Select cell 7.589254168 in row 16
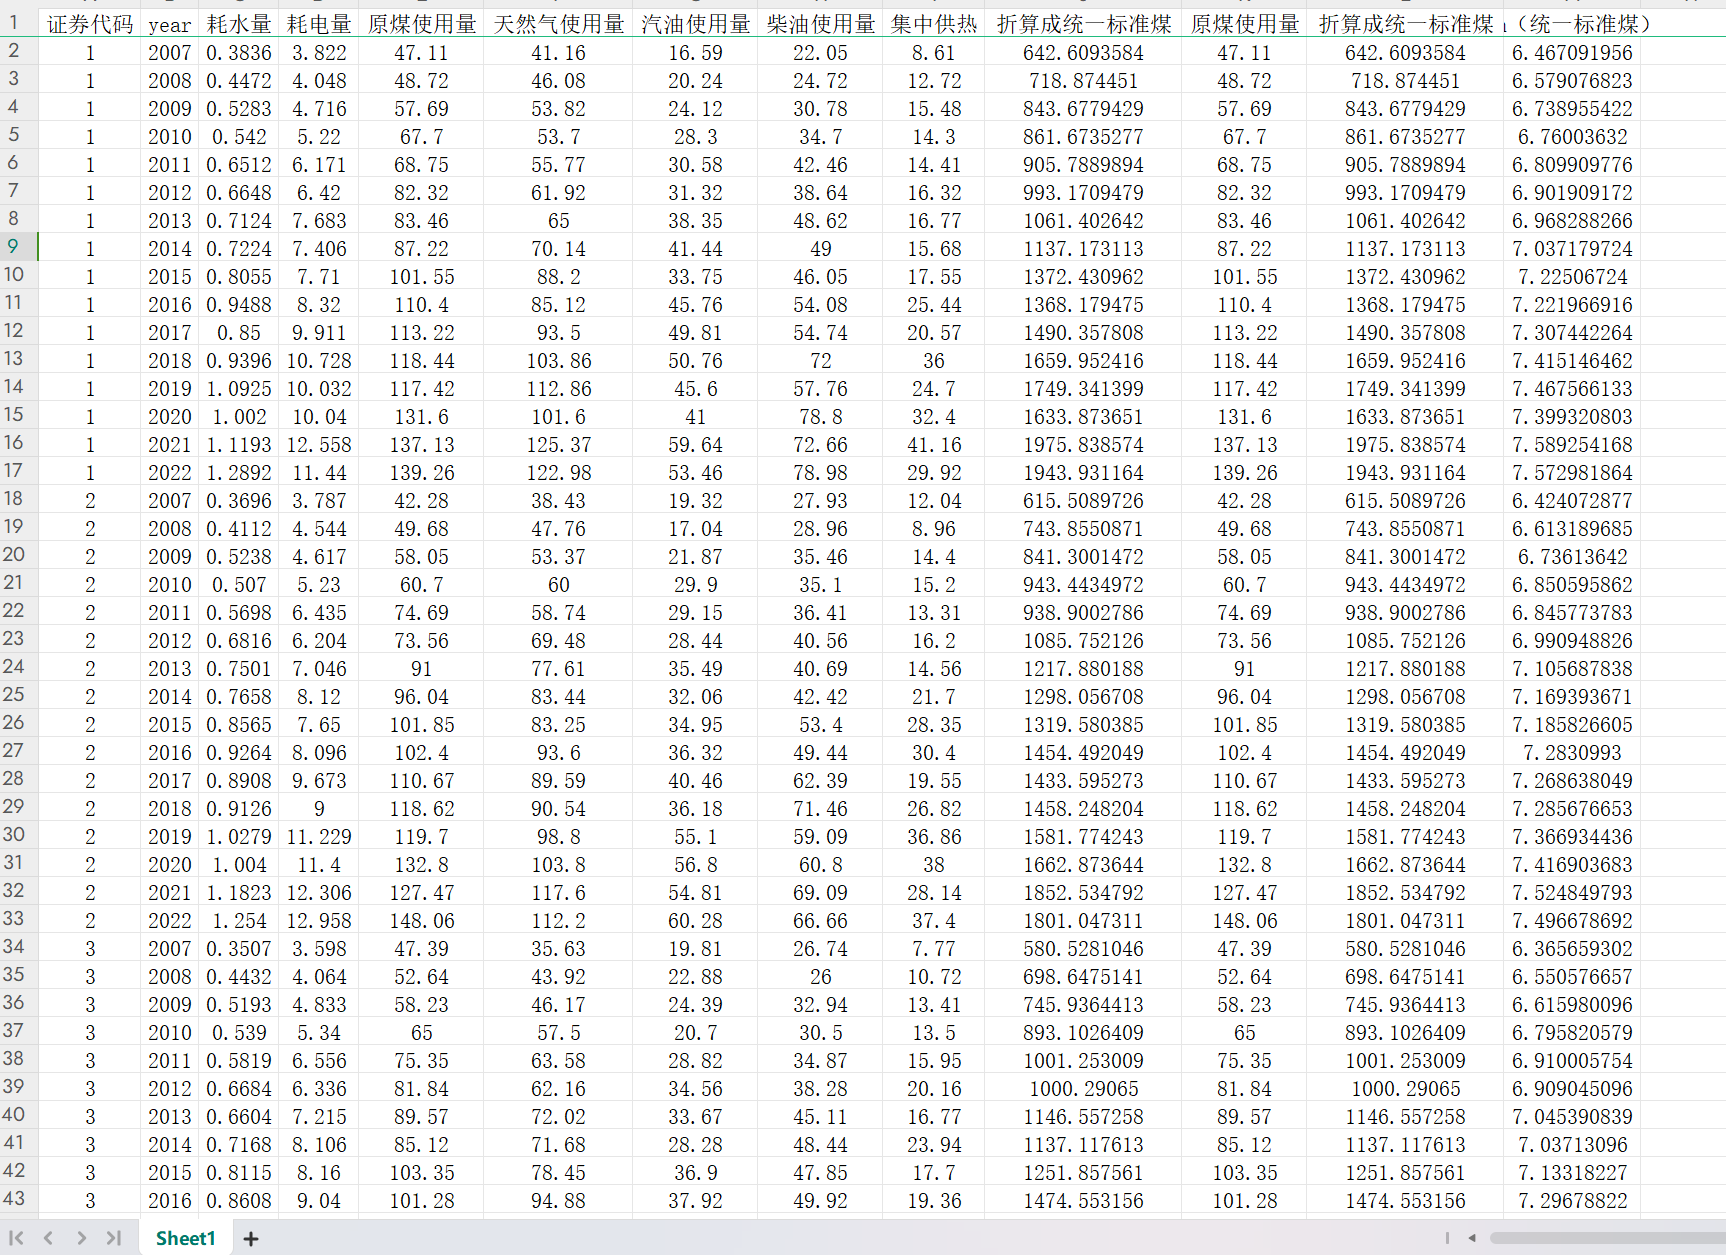 (x=1572, y=444)
